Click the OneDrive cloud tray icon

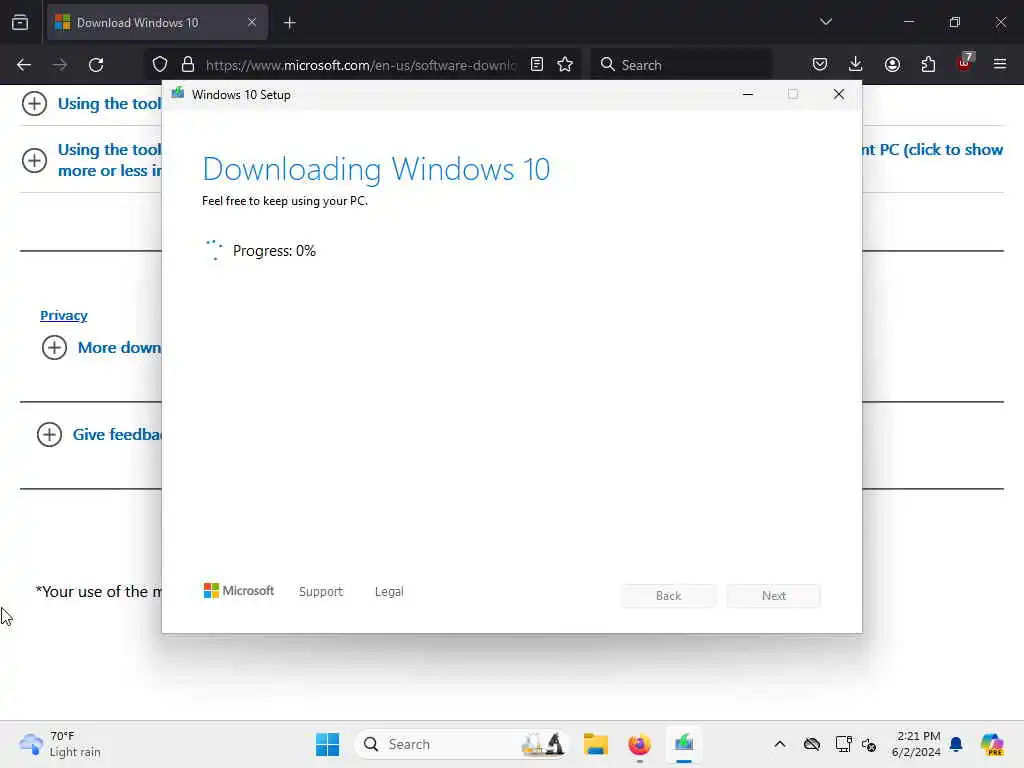point(812,744)
